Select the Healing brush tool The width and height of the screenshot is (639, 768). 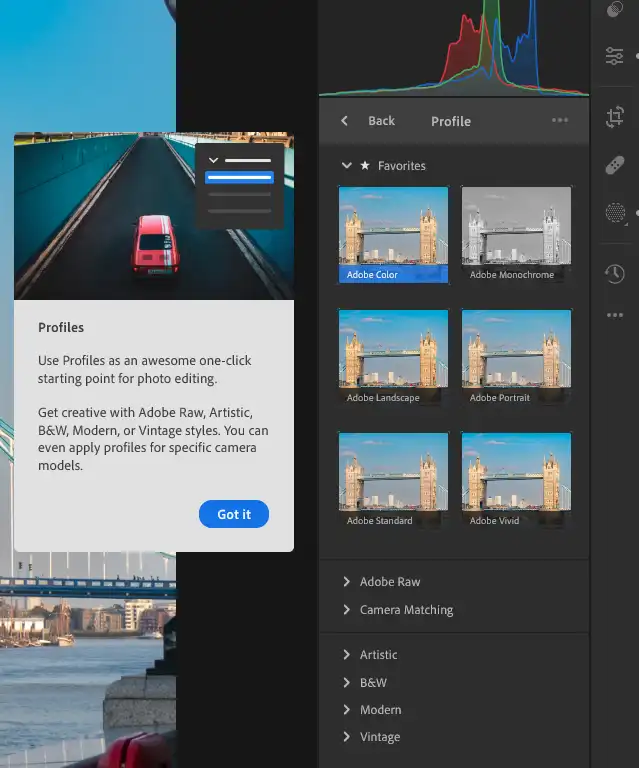[615, 166]
